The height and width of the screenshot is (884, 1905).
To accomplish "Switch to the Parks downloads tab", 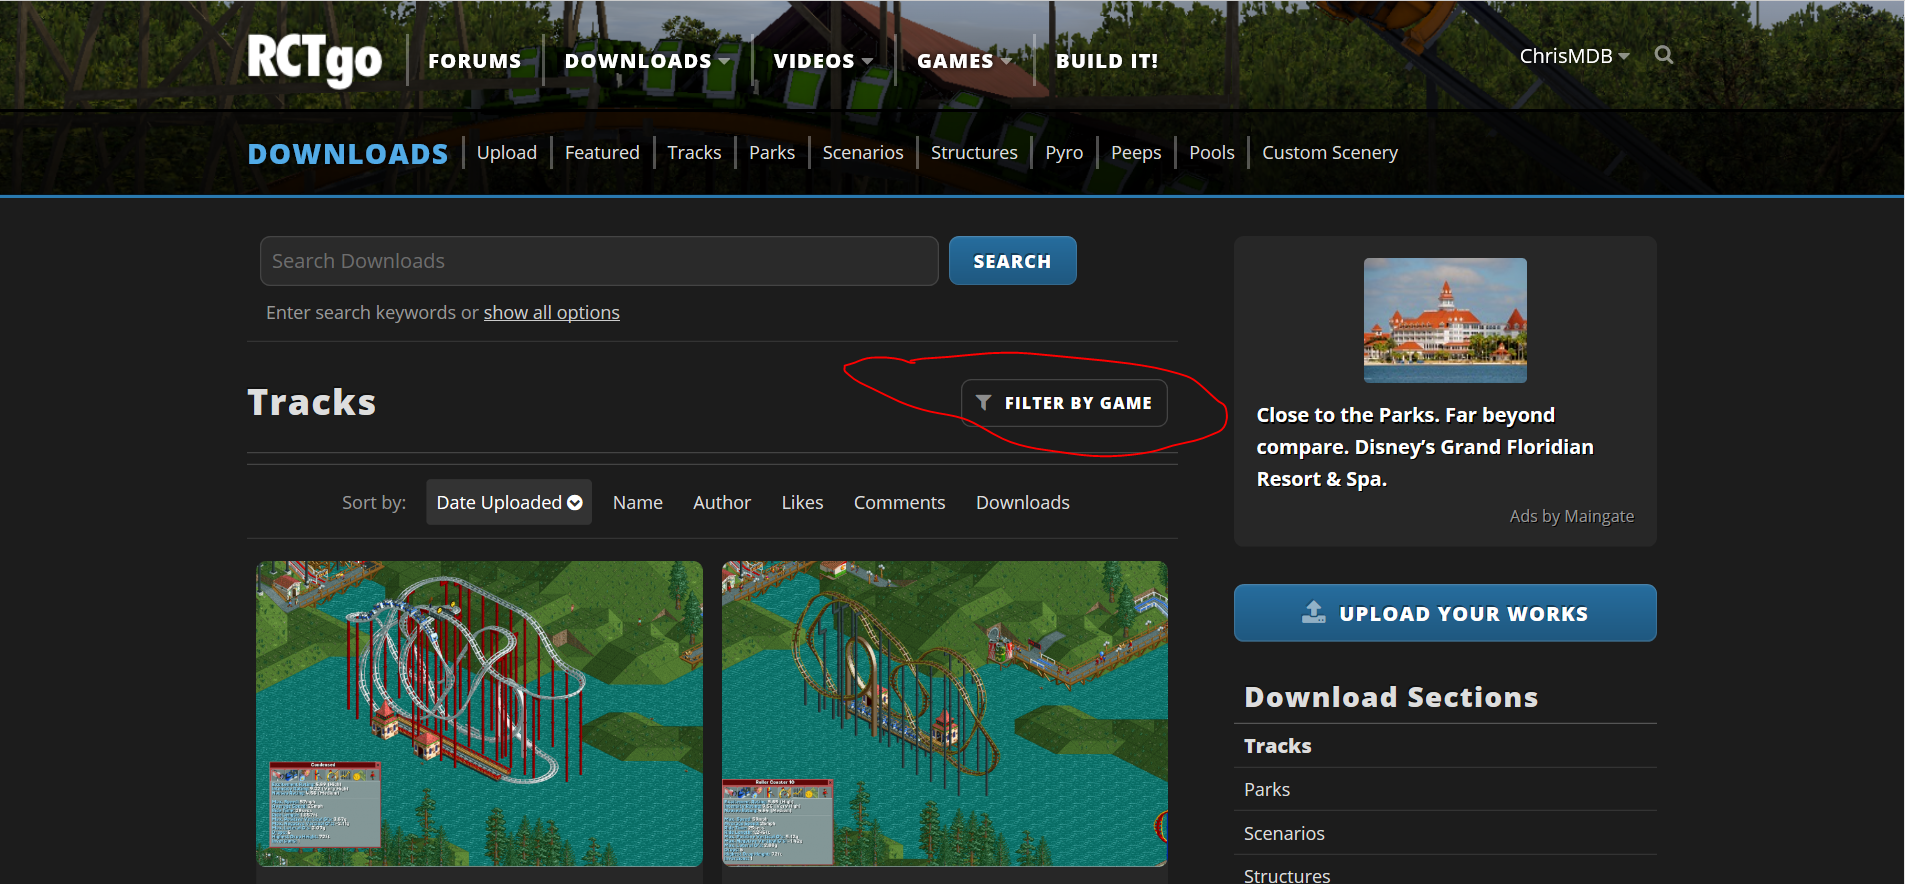I will pyautogui.click(x=771, y=153).
